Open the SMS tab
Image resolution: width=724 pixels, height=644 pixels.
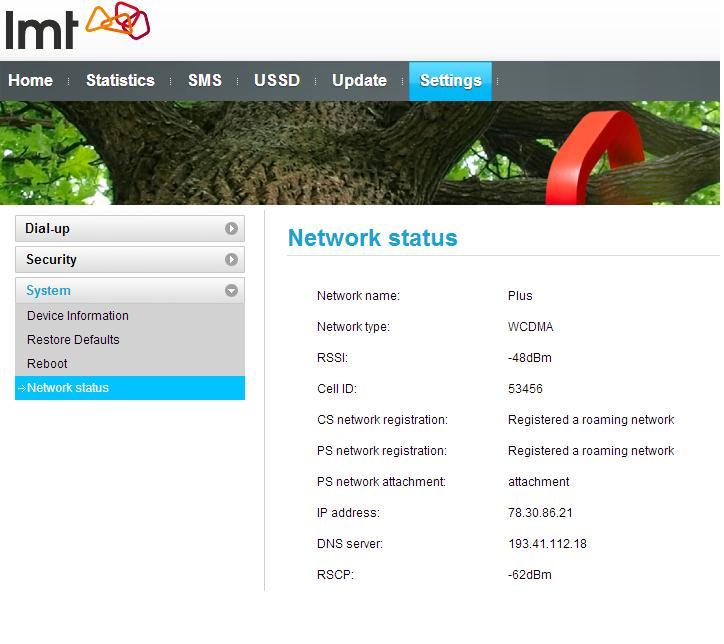205,81
